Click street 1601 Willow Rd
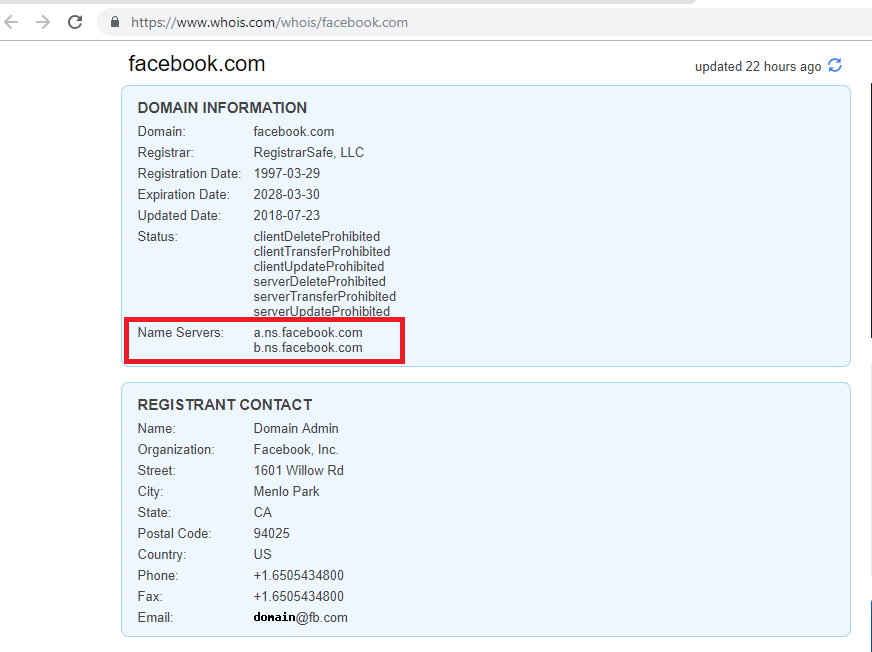The height and width of the screenshot is (652, 872). [299, 471]
